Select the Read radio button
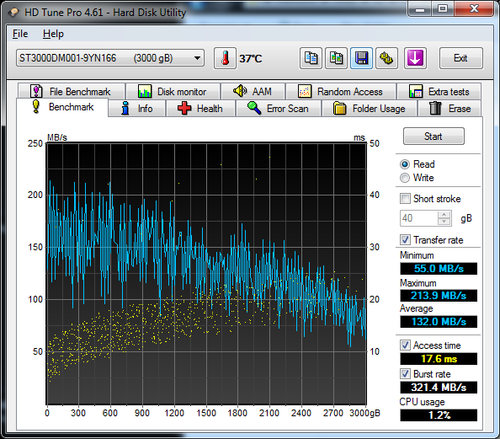The image size is (500, 439). coord(405,164)
